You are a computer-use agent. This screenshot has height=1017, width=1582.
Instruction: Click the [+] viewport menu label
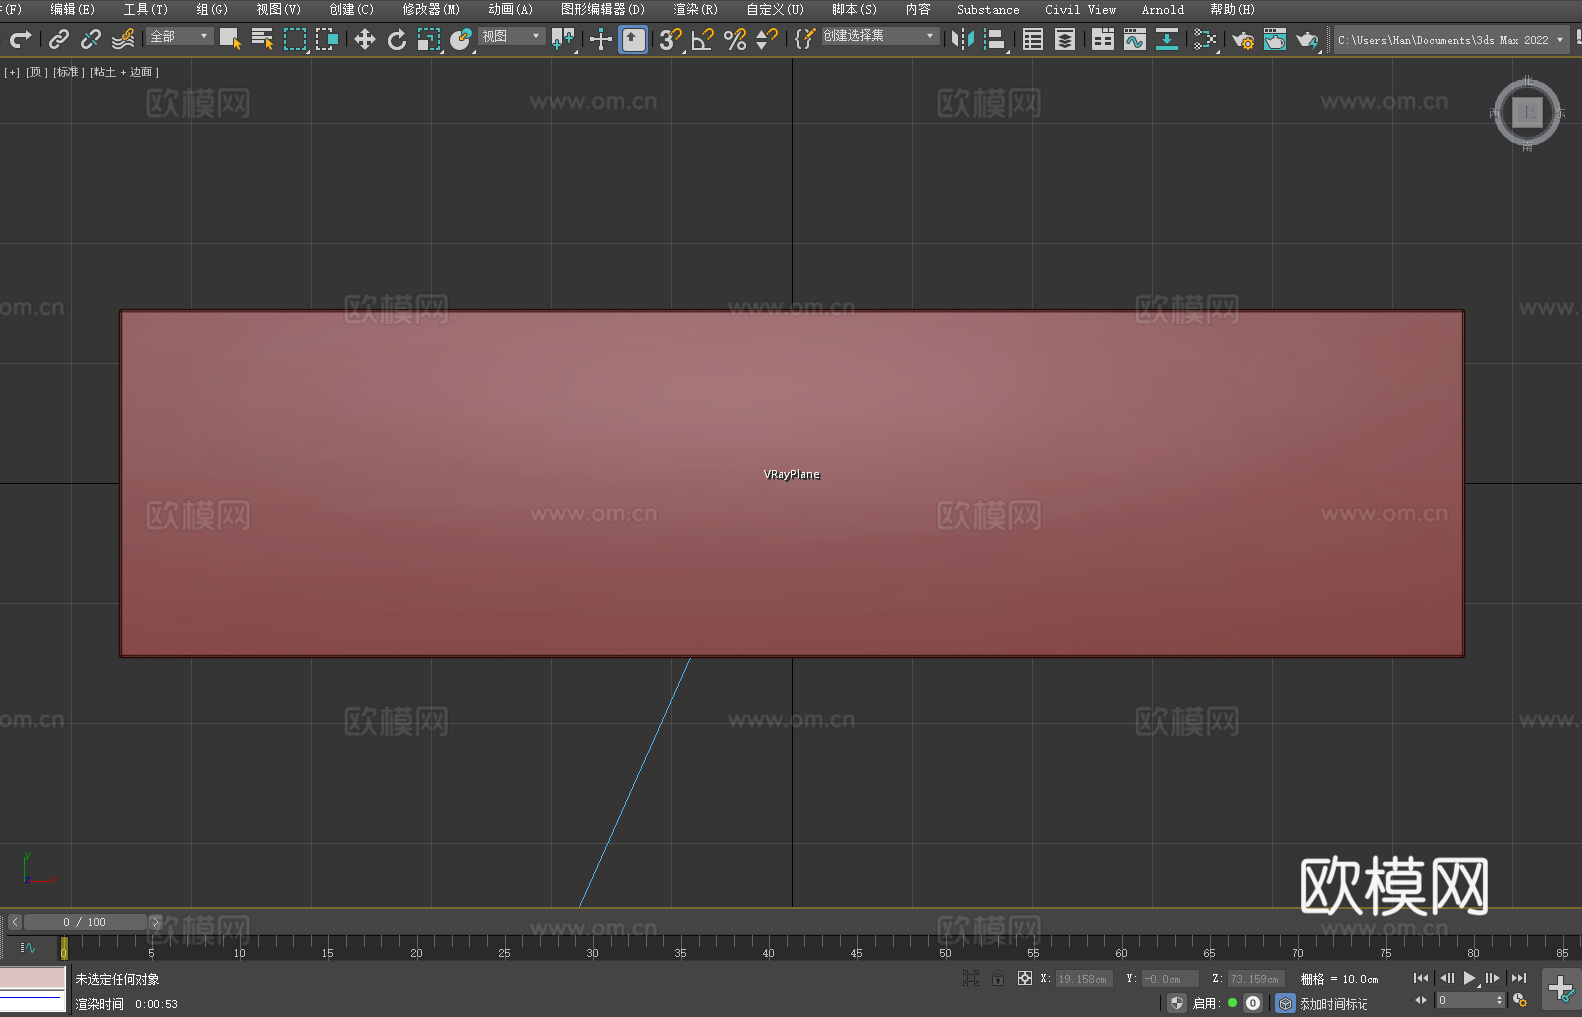click(12, 72)
